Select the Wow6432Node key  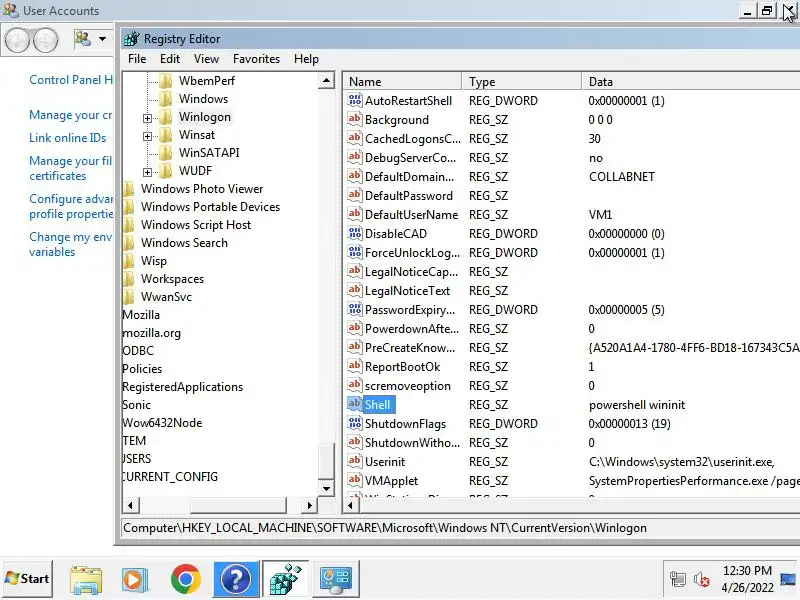pos(162,423)
